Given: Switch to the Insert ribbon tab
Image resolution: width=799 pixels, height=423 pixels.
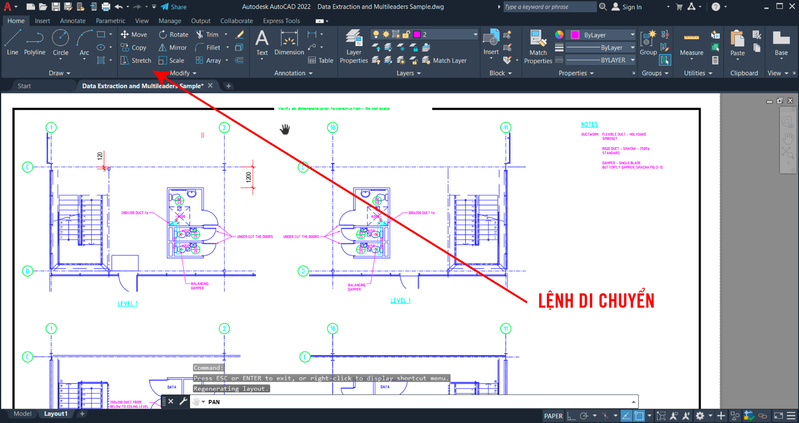Looking at the screenshot, I should coord(42,21).
